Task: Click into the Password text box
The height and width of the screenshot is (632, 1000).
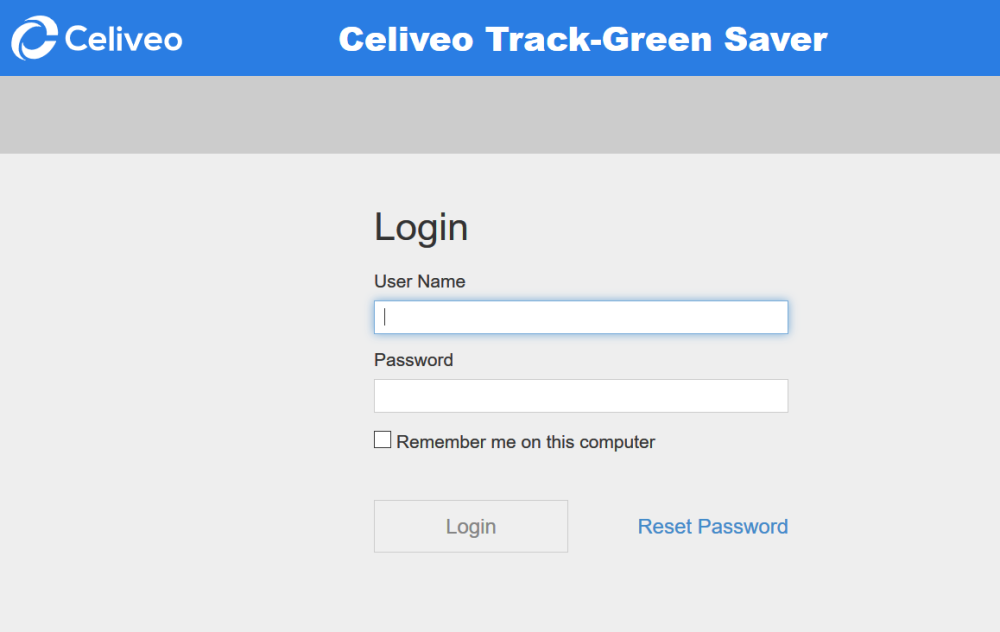Action: tap(580, 396)
